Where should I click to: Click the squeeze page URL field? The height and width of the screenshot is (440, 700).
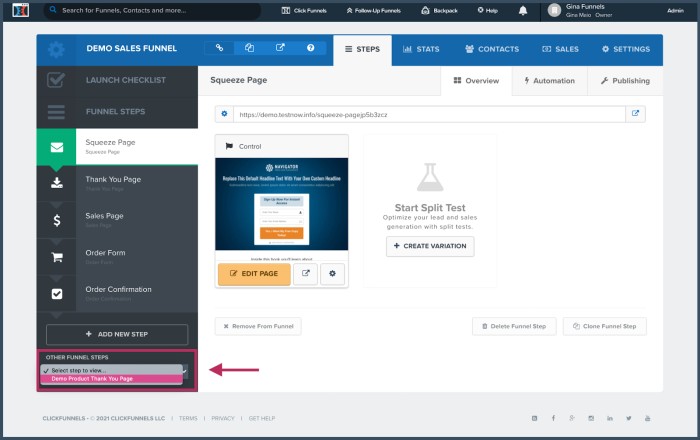tap(429, 114)
